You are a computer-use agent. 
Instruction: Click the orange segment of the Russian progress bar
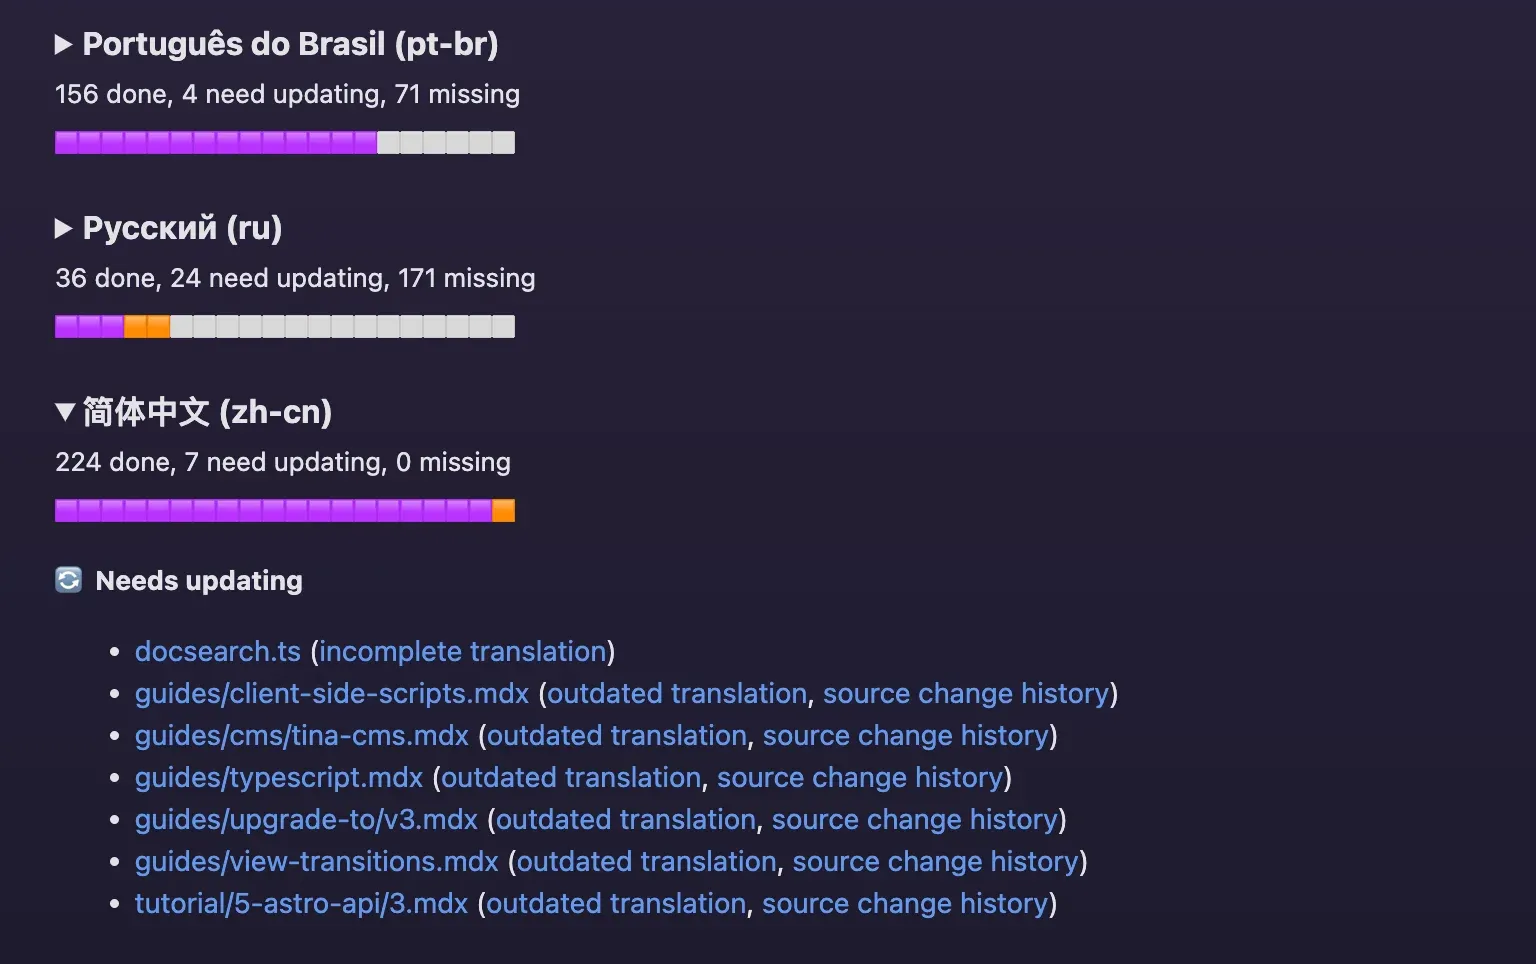(x=147, y=326)
